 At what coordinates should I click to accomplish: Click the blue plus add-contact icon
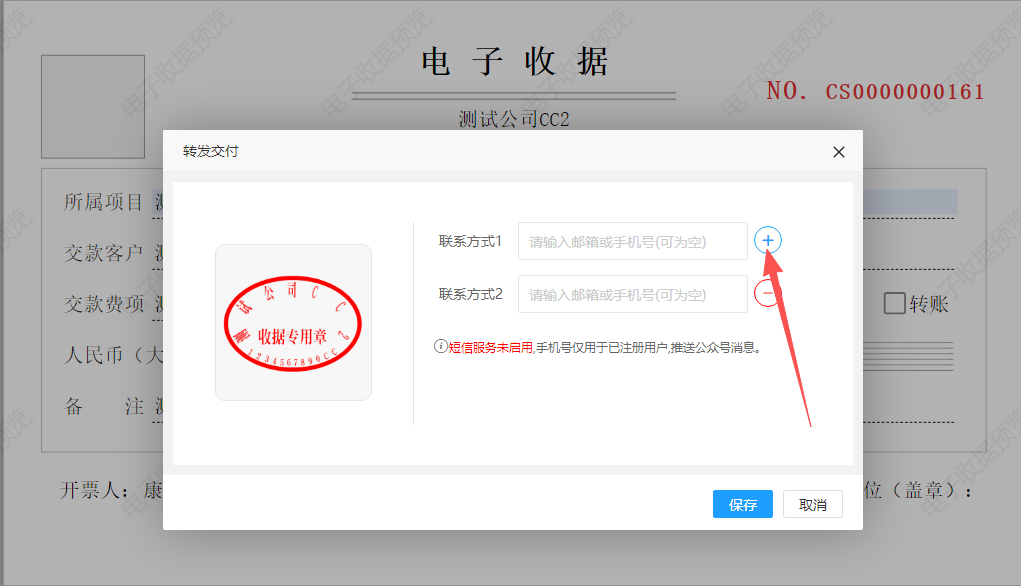coord(767,240)
